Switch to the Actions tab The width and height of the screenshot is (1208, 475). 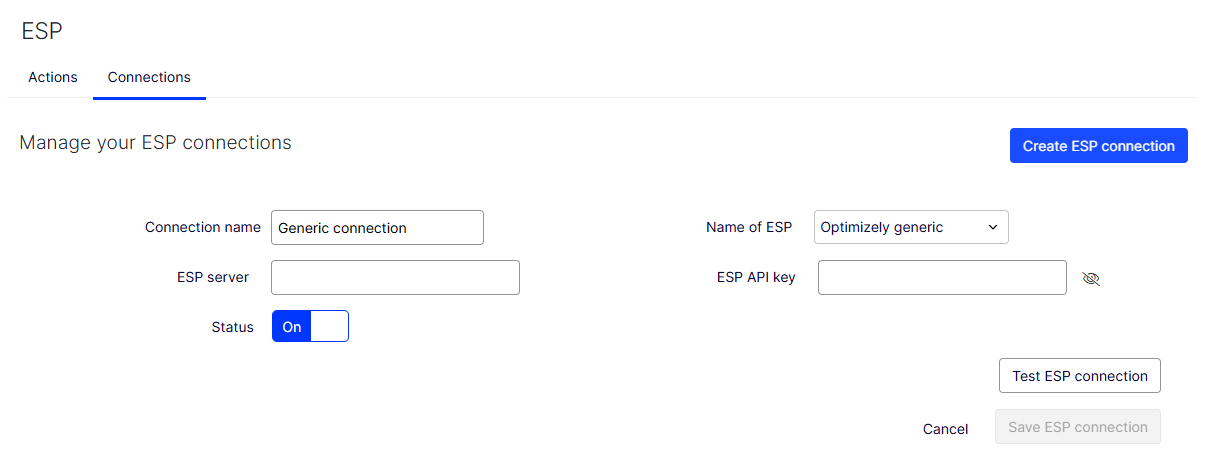53,77
